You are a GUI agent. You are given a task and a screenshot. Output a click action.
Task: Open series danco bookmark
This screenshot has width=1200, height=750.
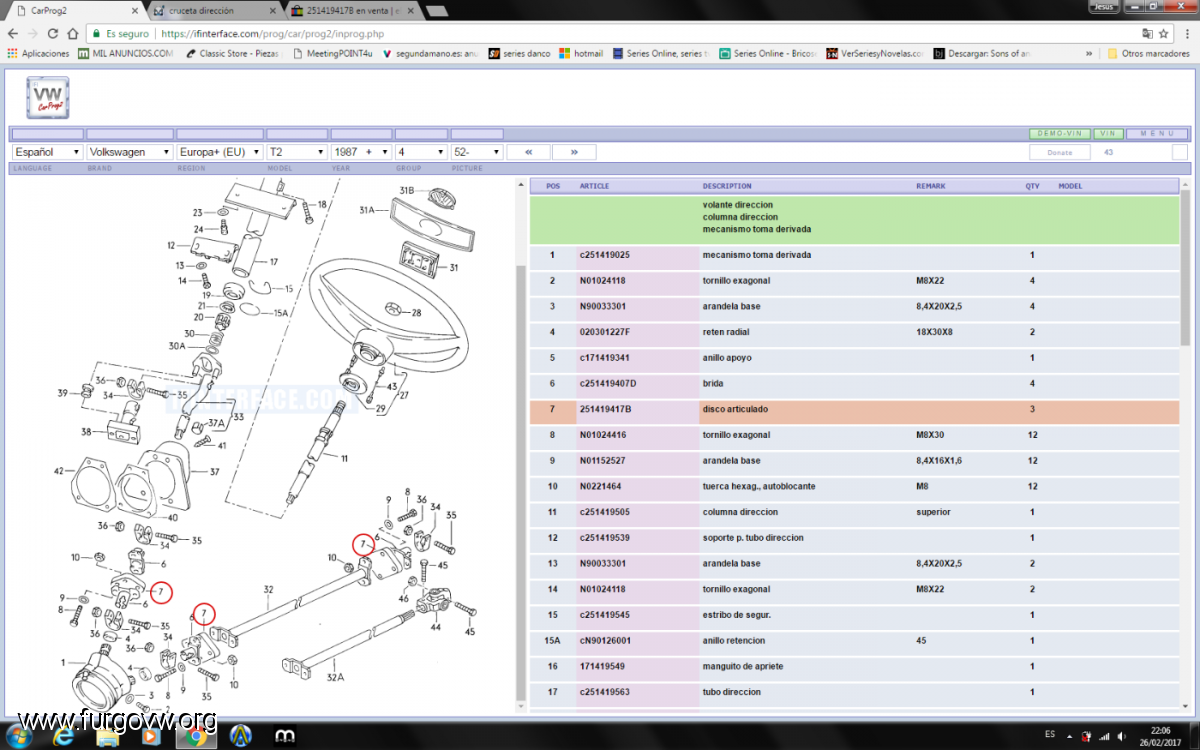point(520,53)
